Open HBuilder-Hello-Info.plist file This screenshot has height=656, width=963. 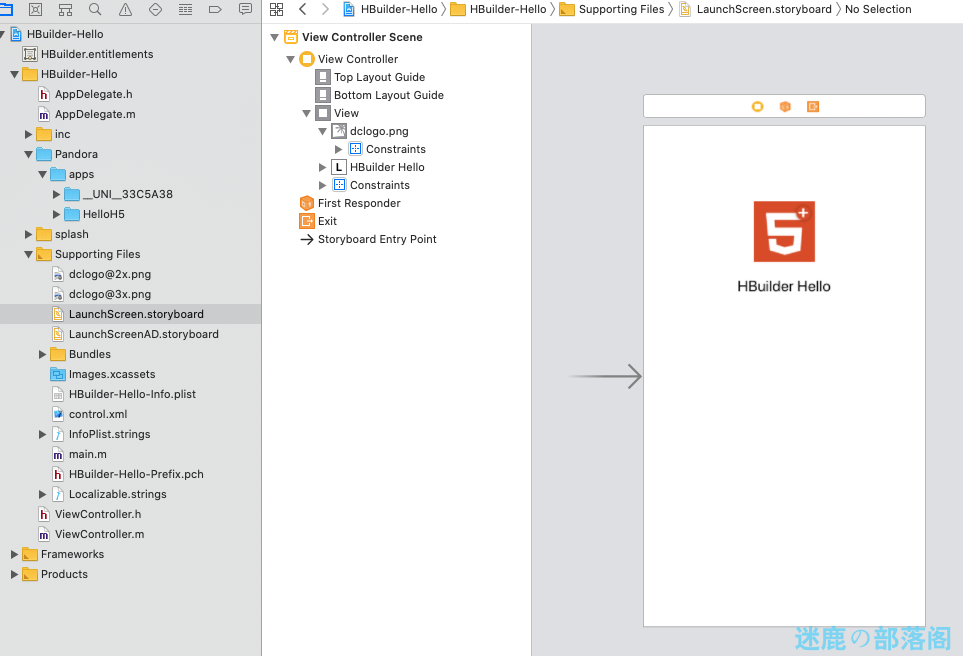click(132, 394)
